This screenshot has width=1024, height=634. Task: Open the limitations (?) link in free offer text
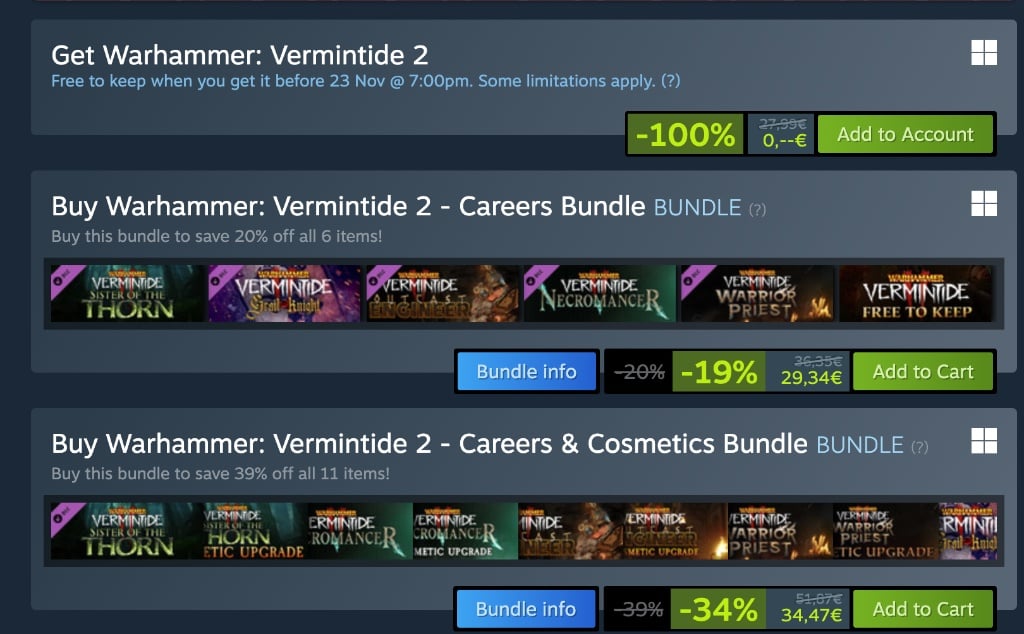tap(671, 81)
